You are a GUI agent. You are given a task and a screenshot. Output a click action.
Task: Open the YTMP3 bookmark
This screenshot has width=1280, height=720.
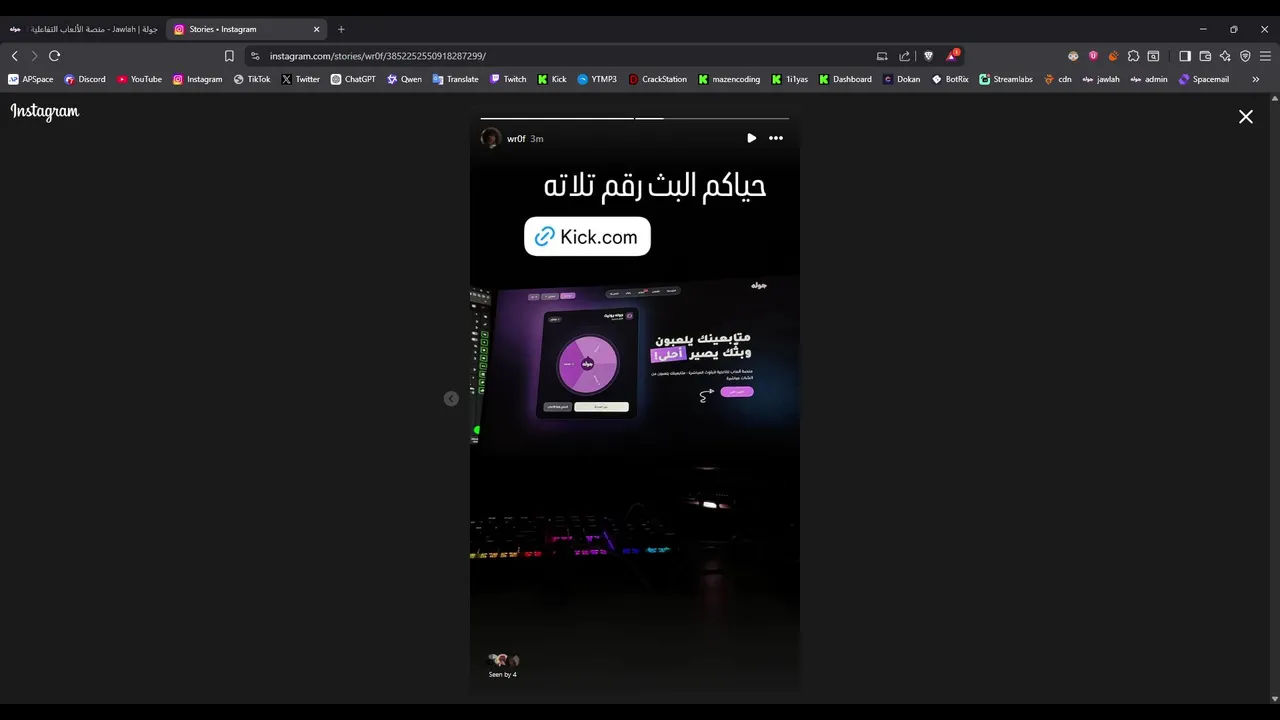click(x=597, y=79)
